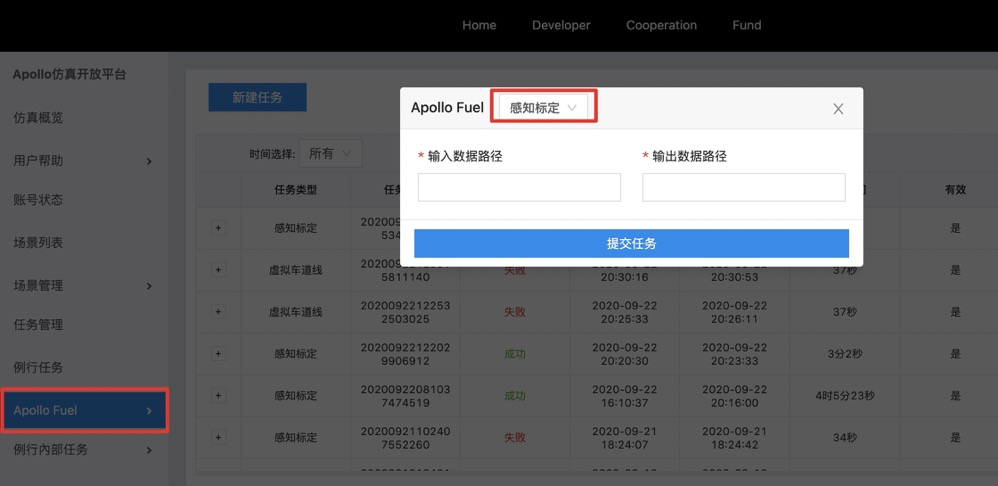This screenshot has width=998, height=486.
Task: Click 成功 status in the 9906912 row
Action: 515,354
